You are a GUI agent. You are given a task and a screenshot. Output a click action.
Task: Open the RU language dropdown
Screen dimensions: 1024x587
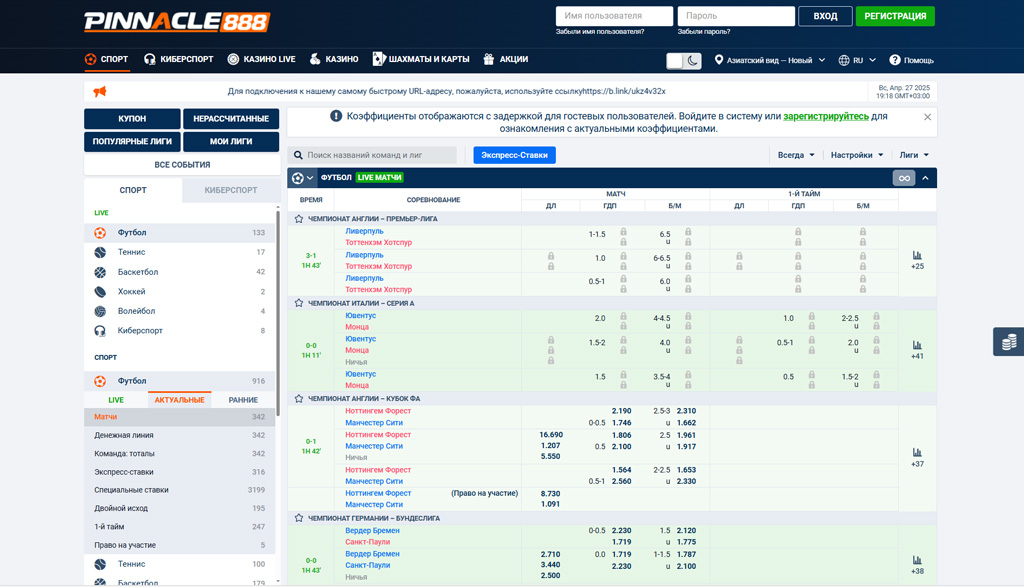(857, 60)
